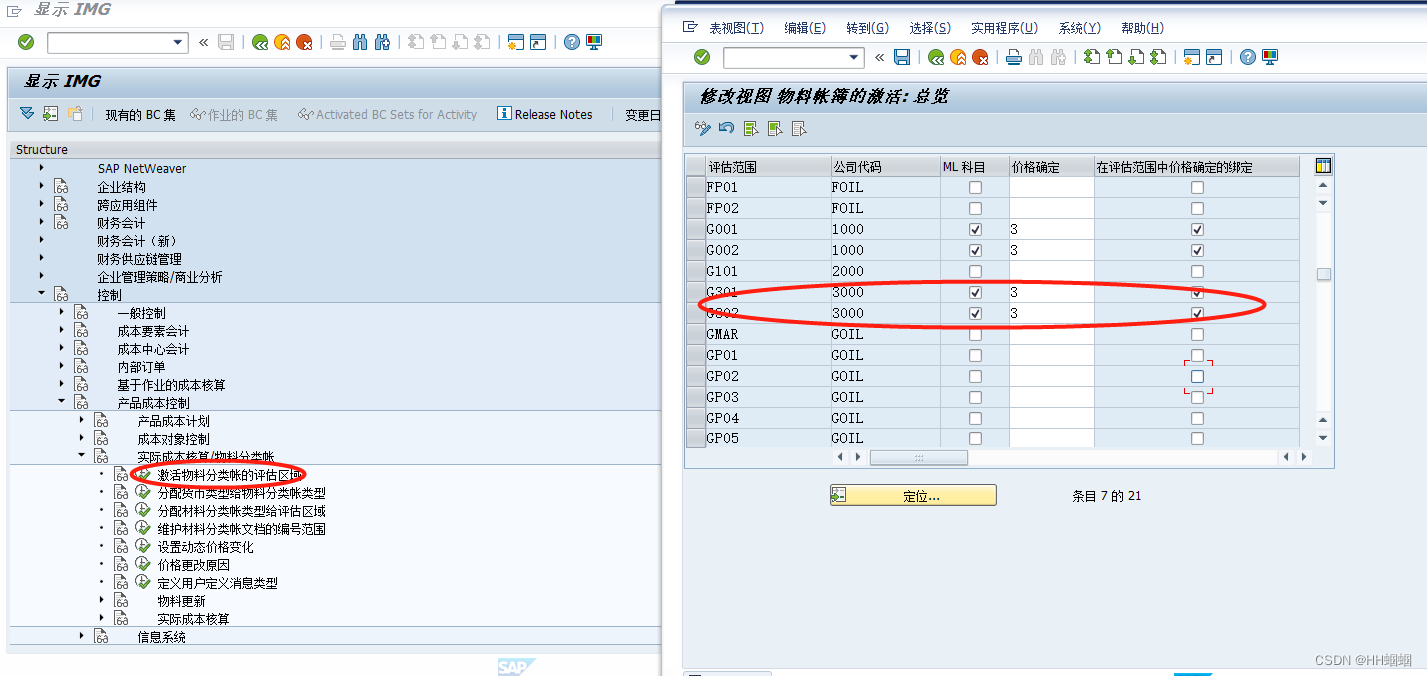The image size is (1427, 676).
Task: Click the Undo icon below the view title
Action: click(x=726, y=128)
